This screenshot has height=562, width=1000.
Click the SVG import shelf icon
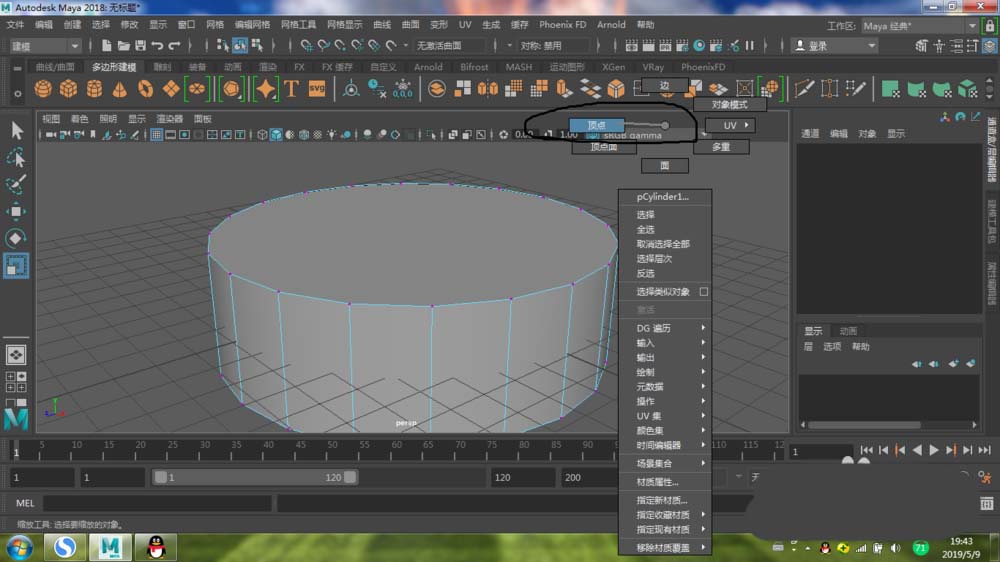[317, 88]
